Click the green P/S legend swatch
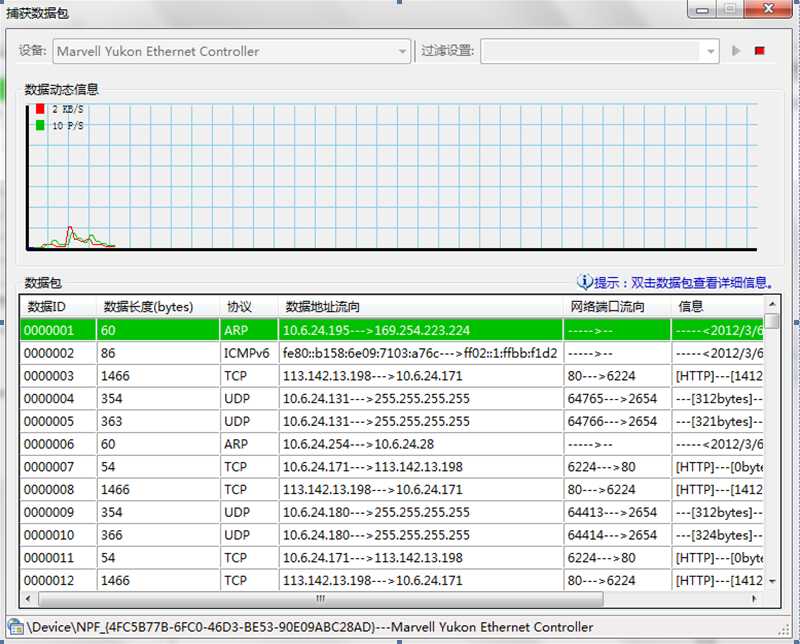Image resolution: width=800 pixels, height=644 pixels. (40, 126)
